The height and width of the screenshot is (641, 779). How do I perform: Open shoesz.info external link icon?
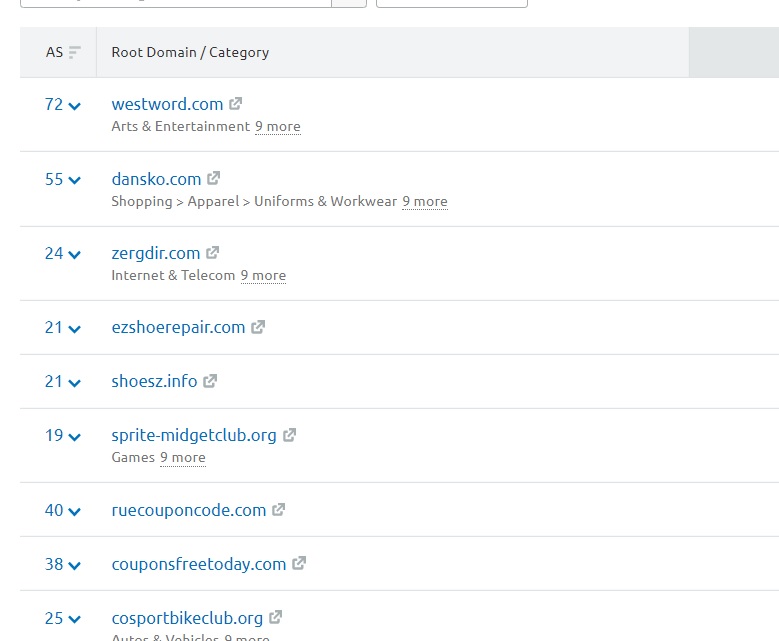pyautogui.click(x=210, y=381)
